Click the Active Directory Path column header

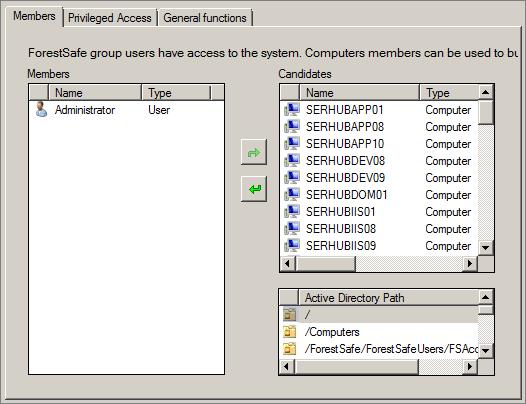pos(388,298)
